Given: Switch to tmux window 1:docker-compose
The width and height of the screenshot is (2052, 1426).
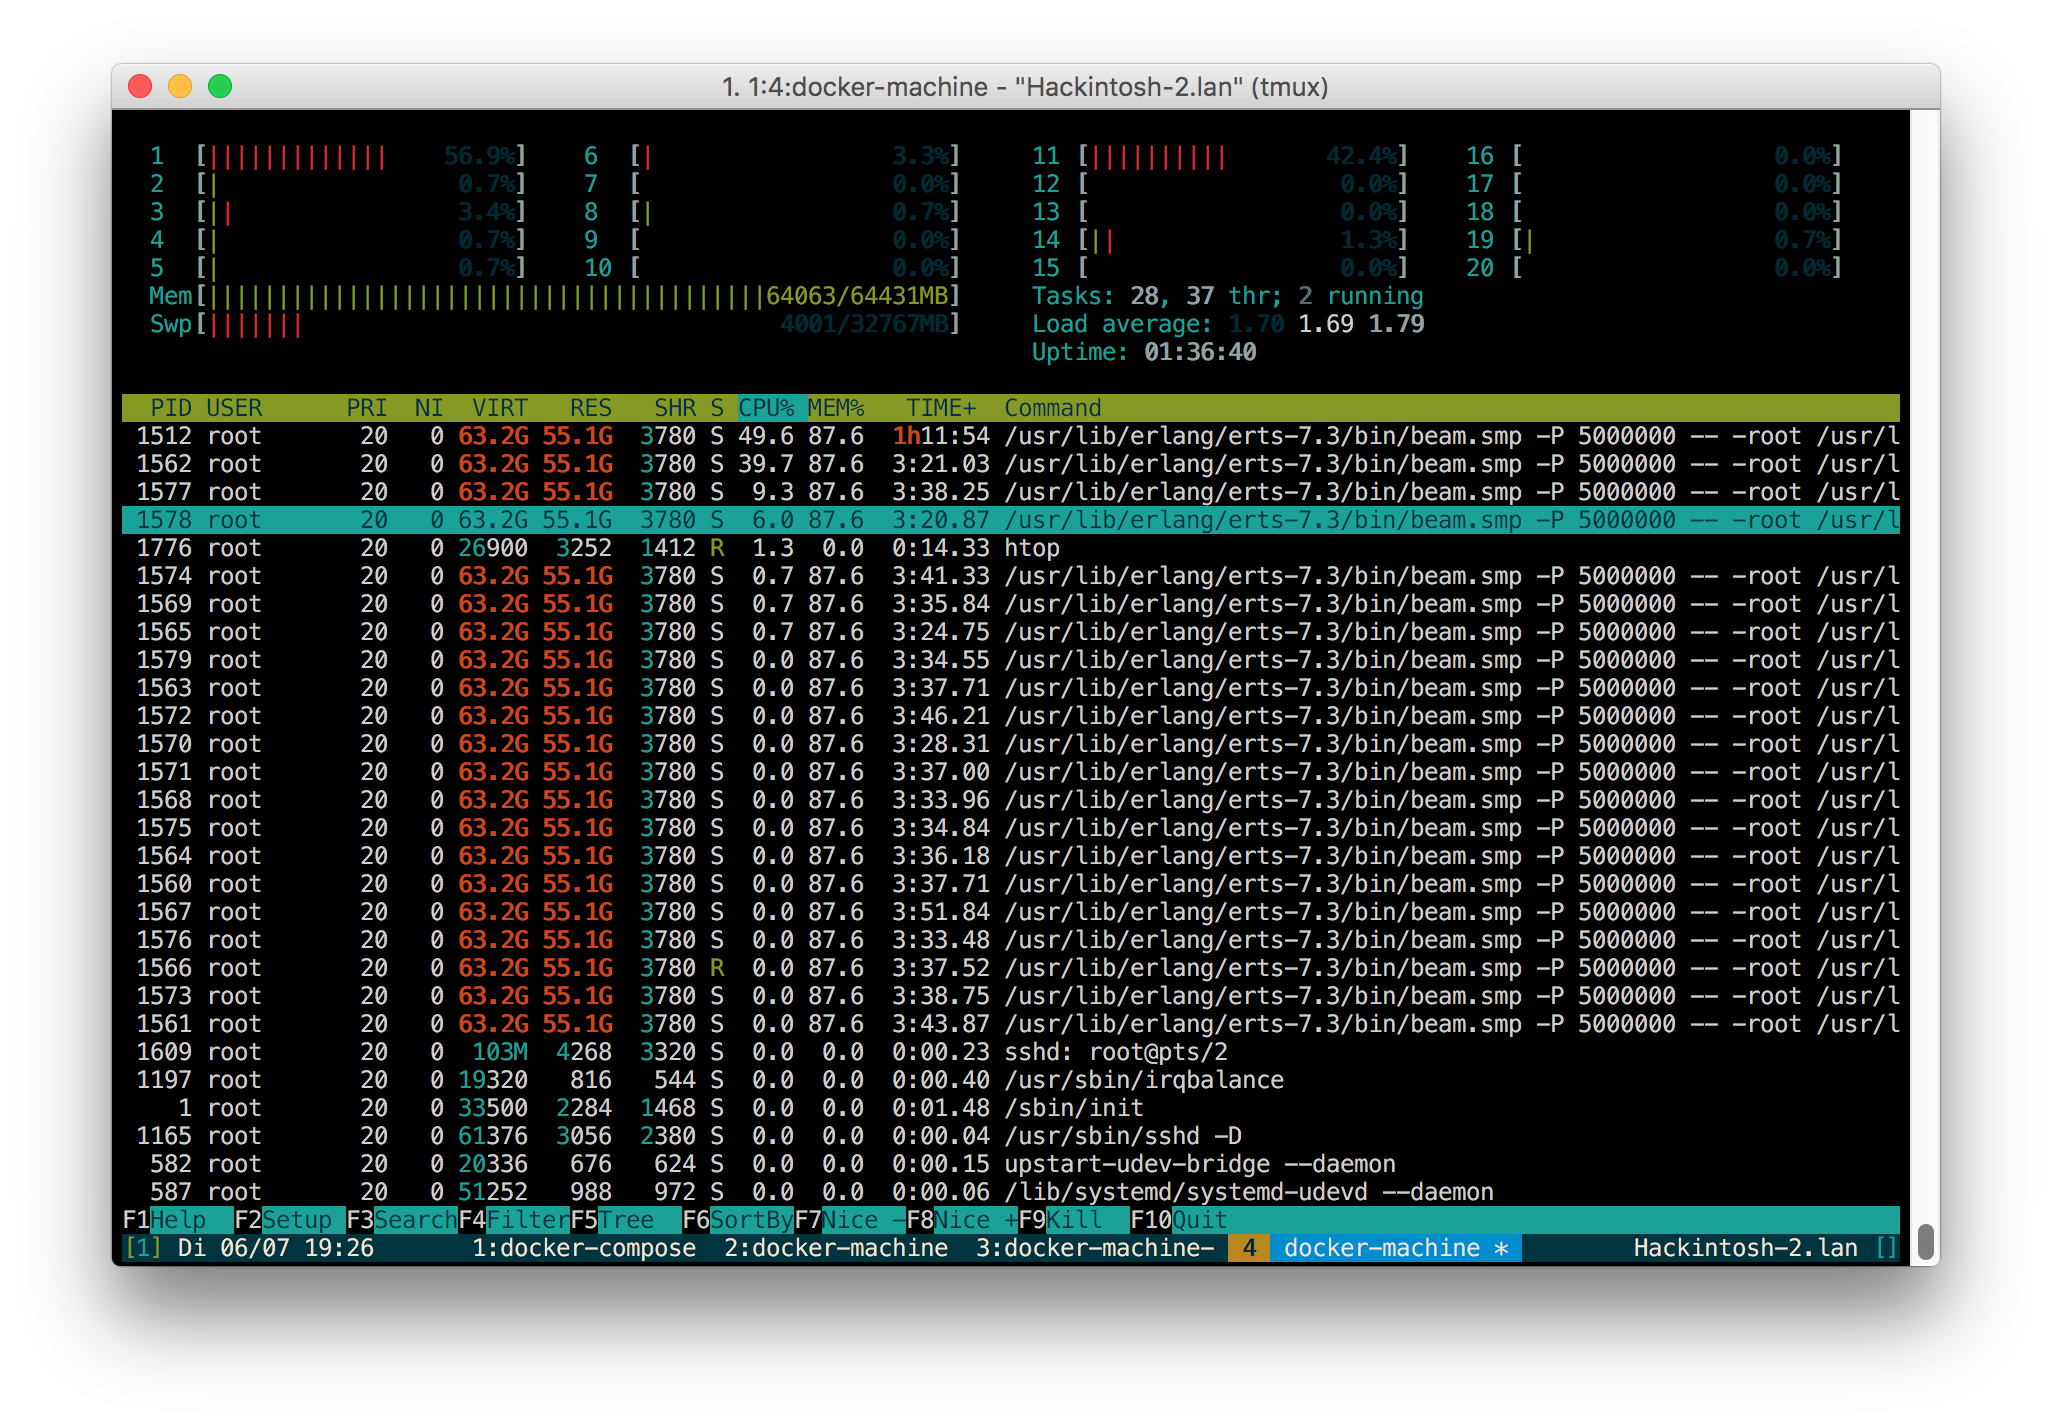Looking at the screenshot, I should pos(583,1248).
